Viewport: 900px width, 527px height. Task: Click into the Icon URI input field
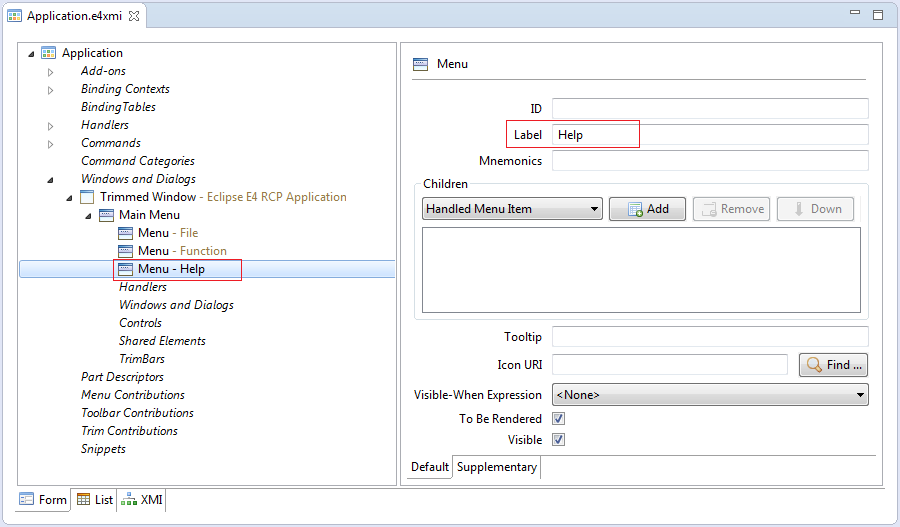click(670, 365)
